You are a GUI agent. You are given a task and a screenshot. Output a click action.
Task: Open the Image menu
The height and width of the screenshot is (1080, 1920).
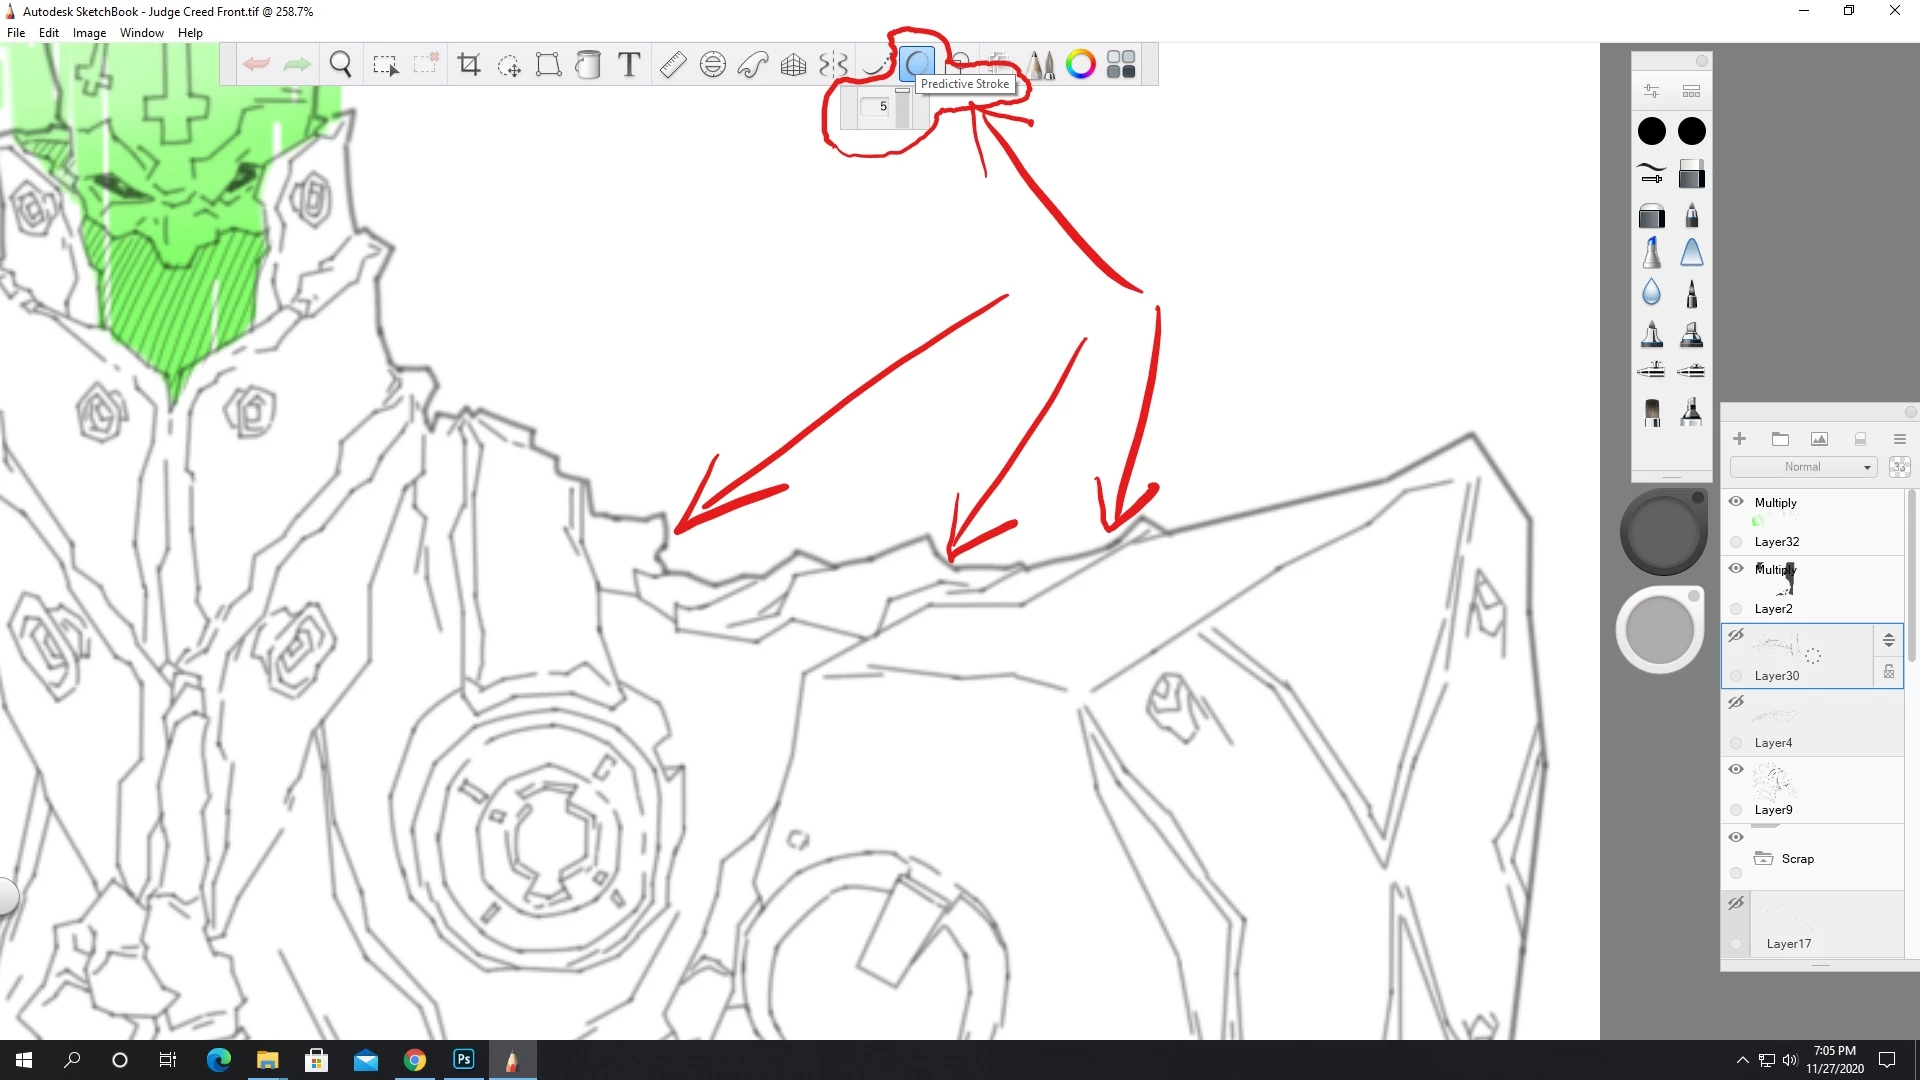[x=89, y=33]
